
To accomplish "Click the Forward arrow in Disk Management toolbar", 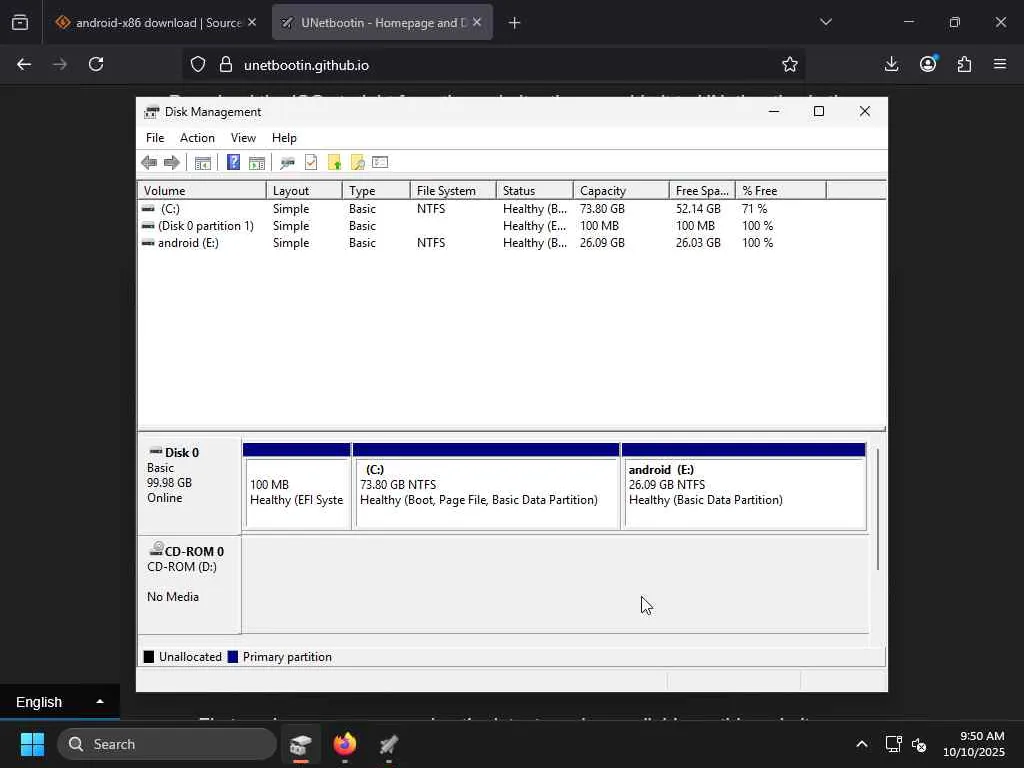I will tap(172, 163).
